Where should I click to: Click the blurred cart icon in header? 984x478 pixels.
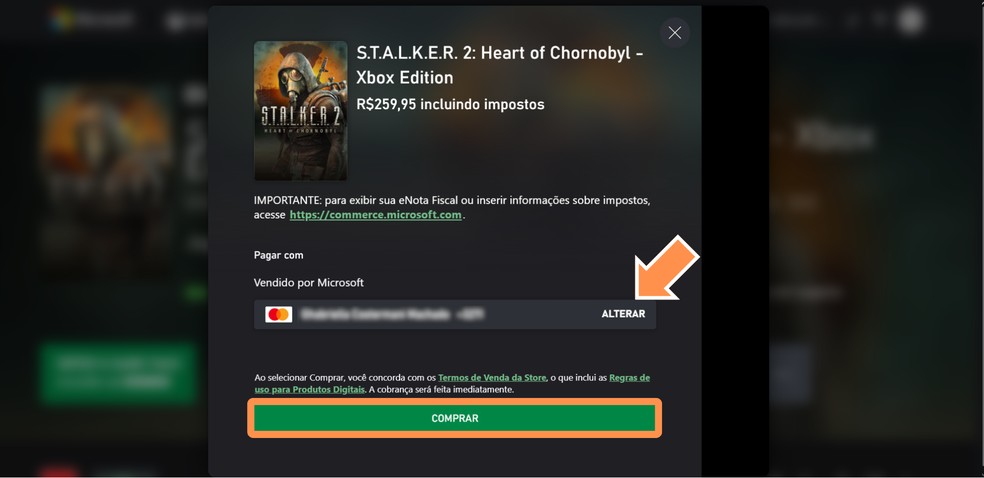[879, 20]
